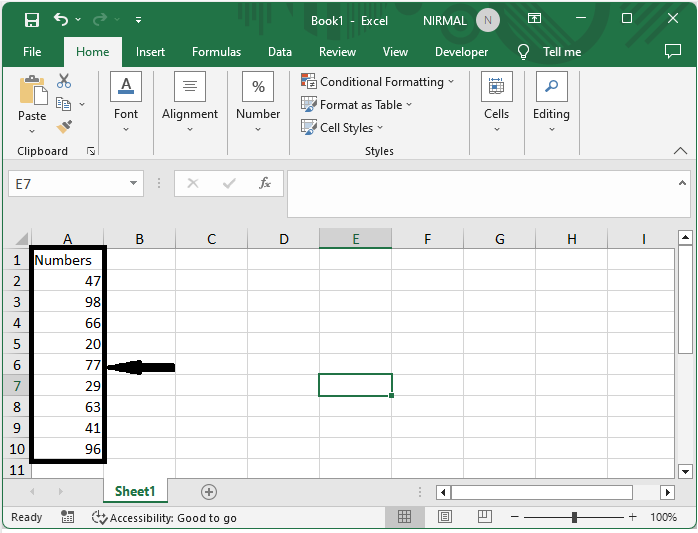The image size is (698, 533).
Task: Open the Conditional Formatting menu
Action: point(377,82)
